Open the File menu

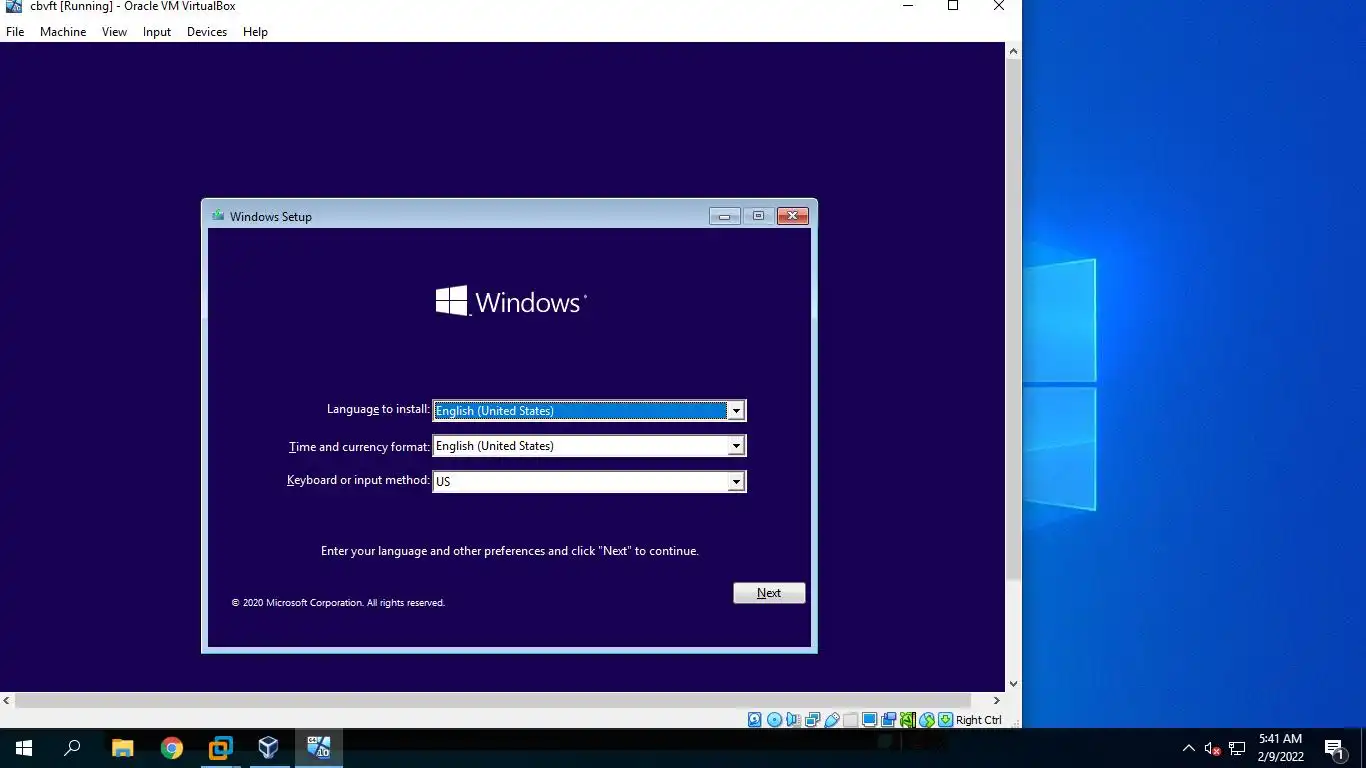pos(15,32)
